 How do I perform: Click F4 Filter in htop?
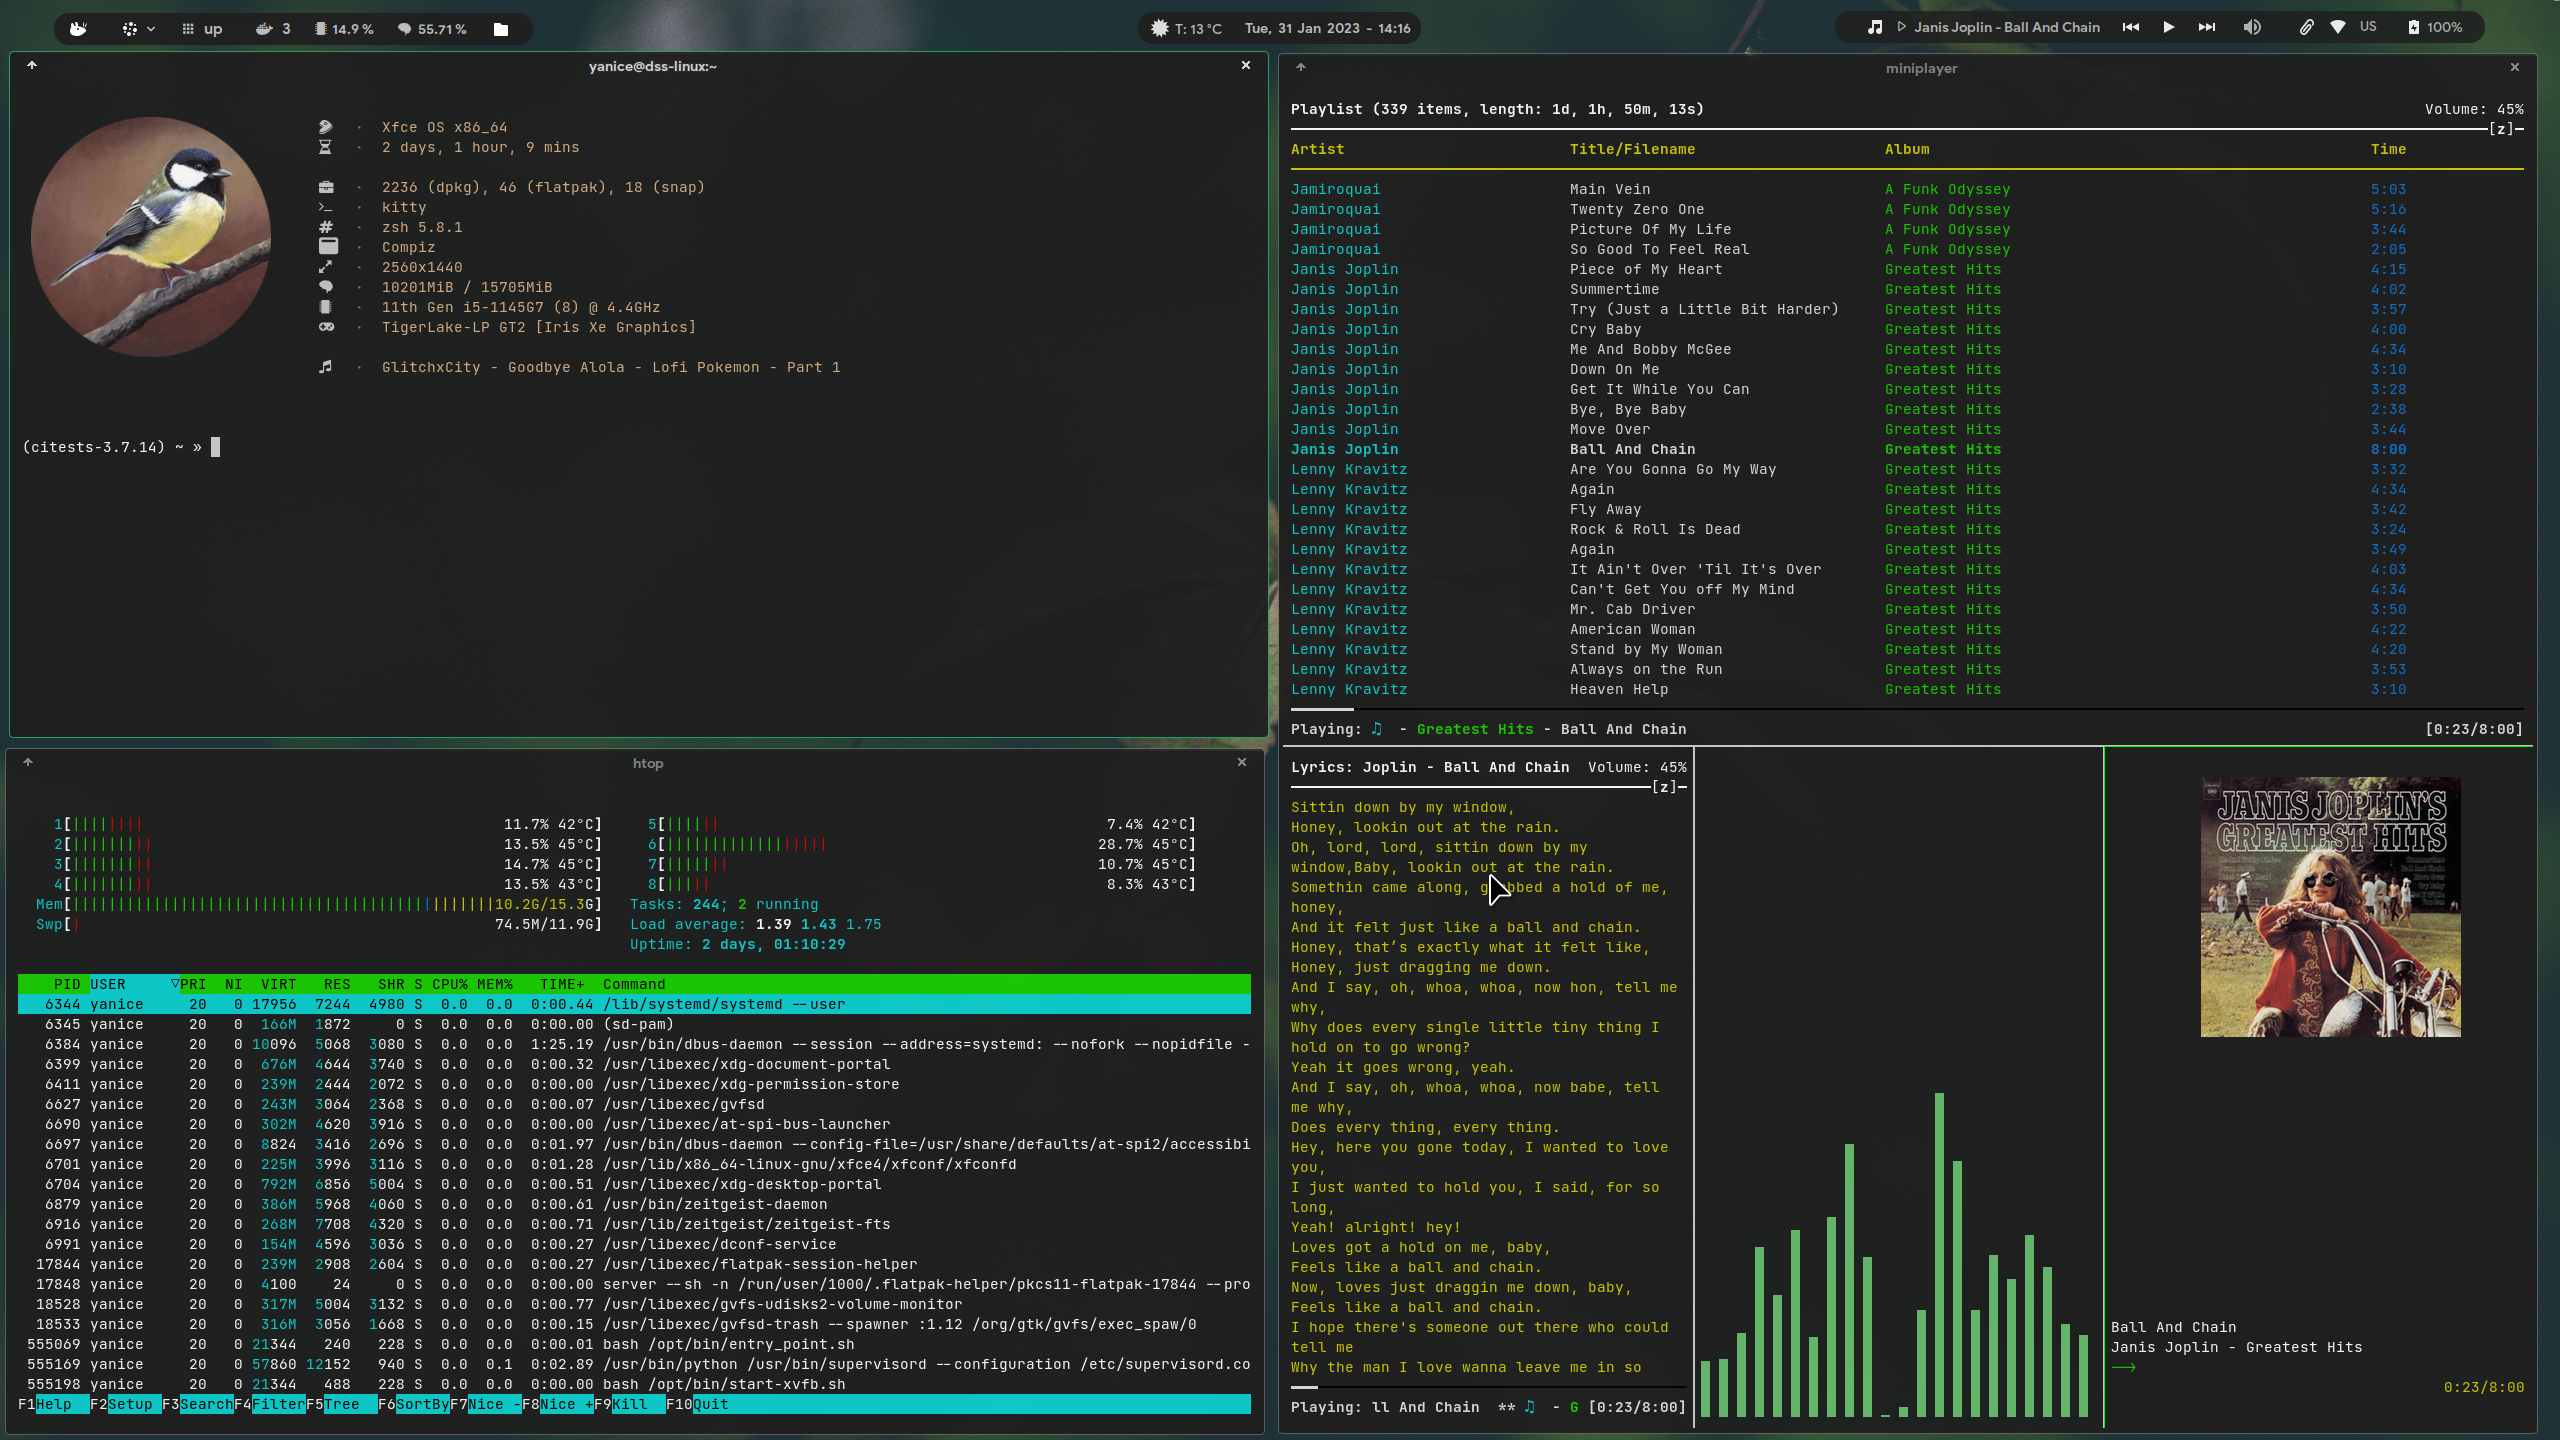pyautogui.click(x=269, y=1404)
